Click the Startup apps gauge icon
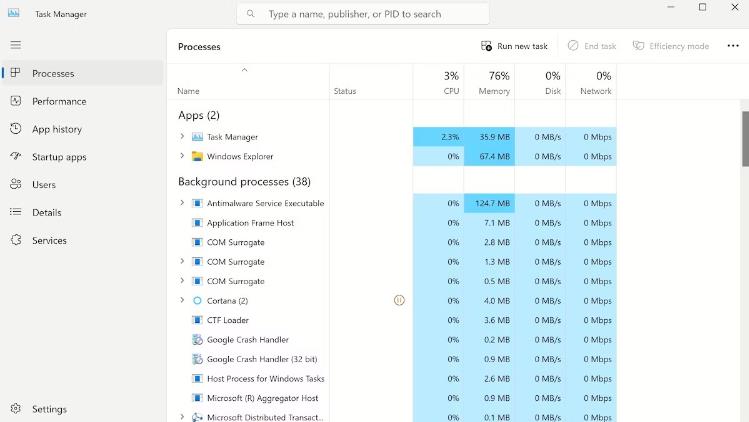 [x=15, y=156]
